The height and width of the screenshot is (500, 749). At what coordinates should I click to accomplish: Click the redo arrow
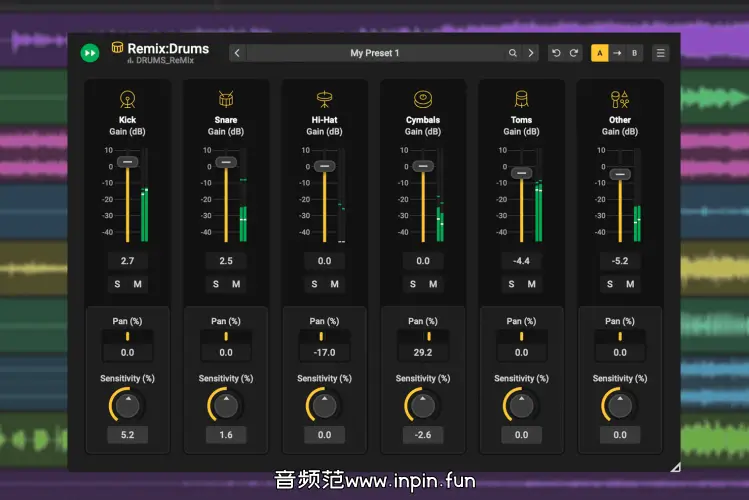click(574, 53)
